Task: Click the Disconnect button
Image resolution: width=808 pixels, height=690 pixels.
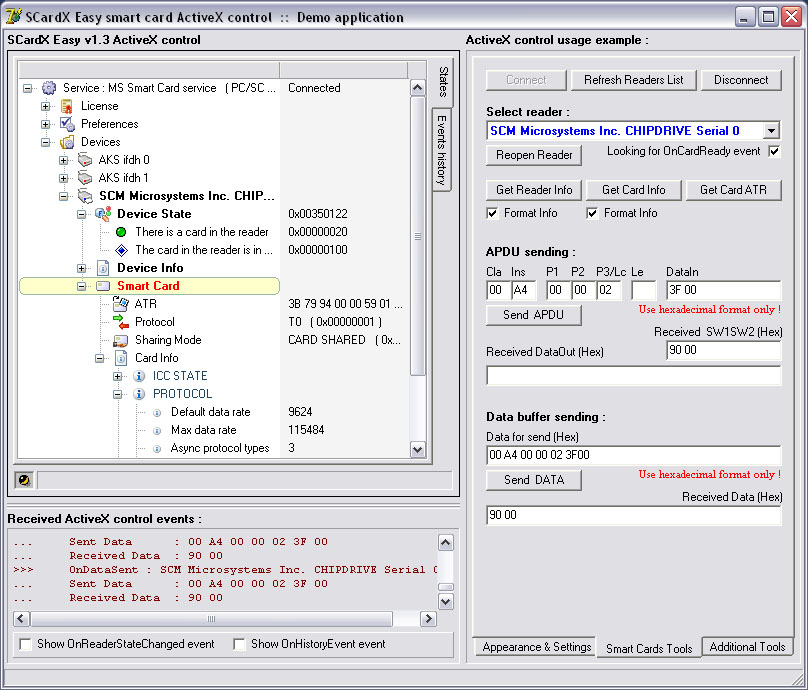Action: 740,80
